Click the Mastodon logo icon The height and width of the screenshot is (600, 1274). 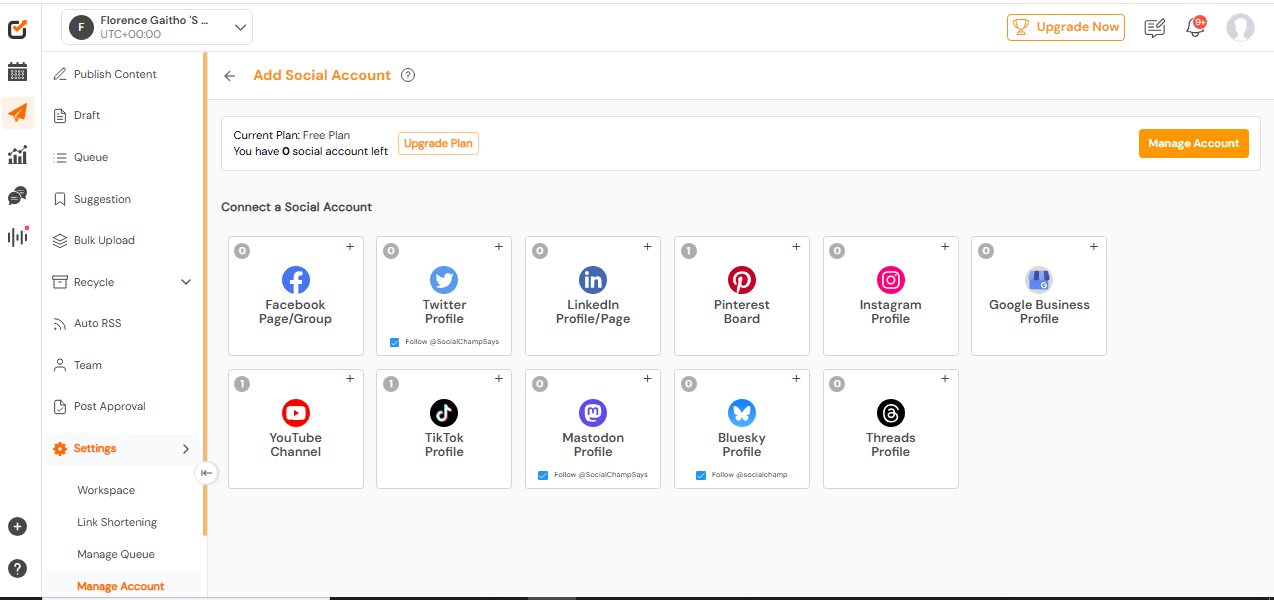tap(593, 413)
